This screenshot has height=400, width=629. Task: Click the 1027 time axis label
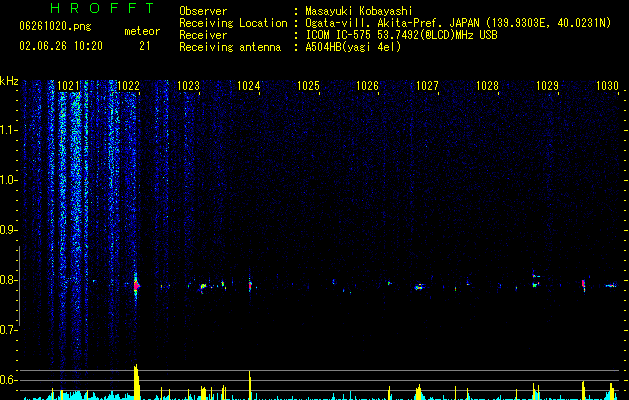click(427, 86)
